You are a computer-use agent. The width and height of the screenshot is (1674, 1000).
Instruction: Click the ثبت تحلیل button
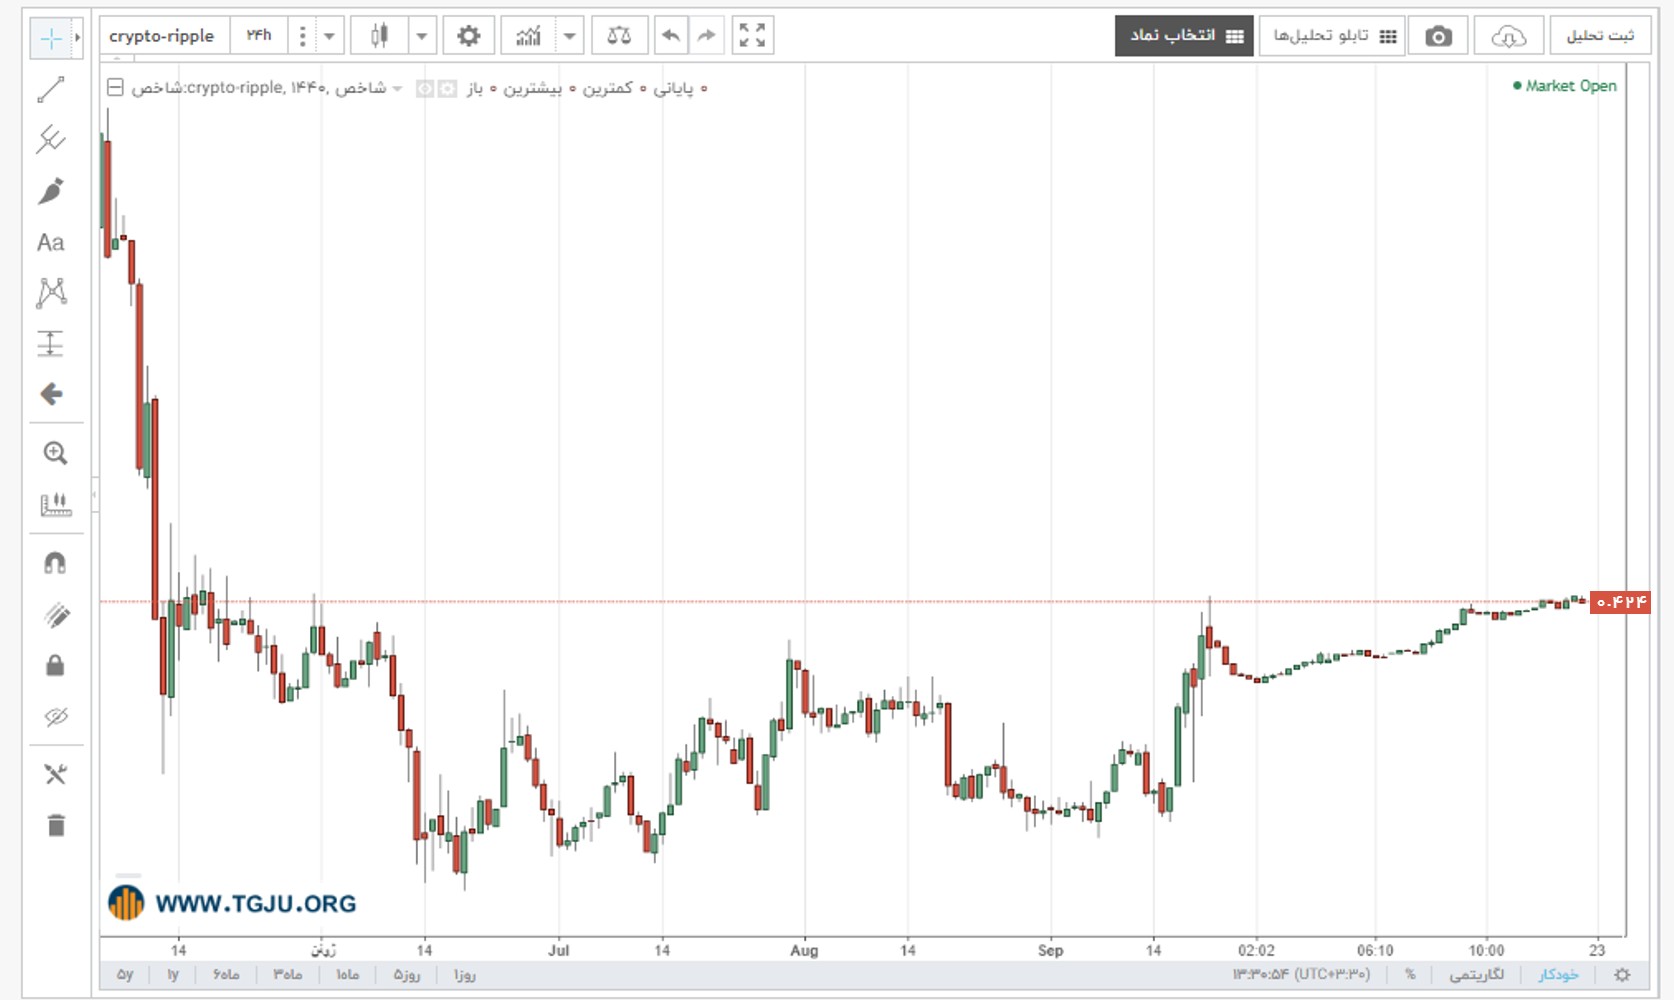click(x=1600, y=36)
